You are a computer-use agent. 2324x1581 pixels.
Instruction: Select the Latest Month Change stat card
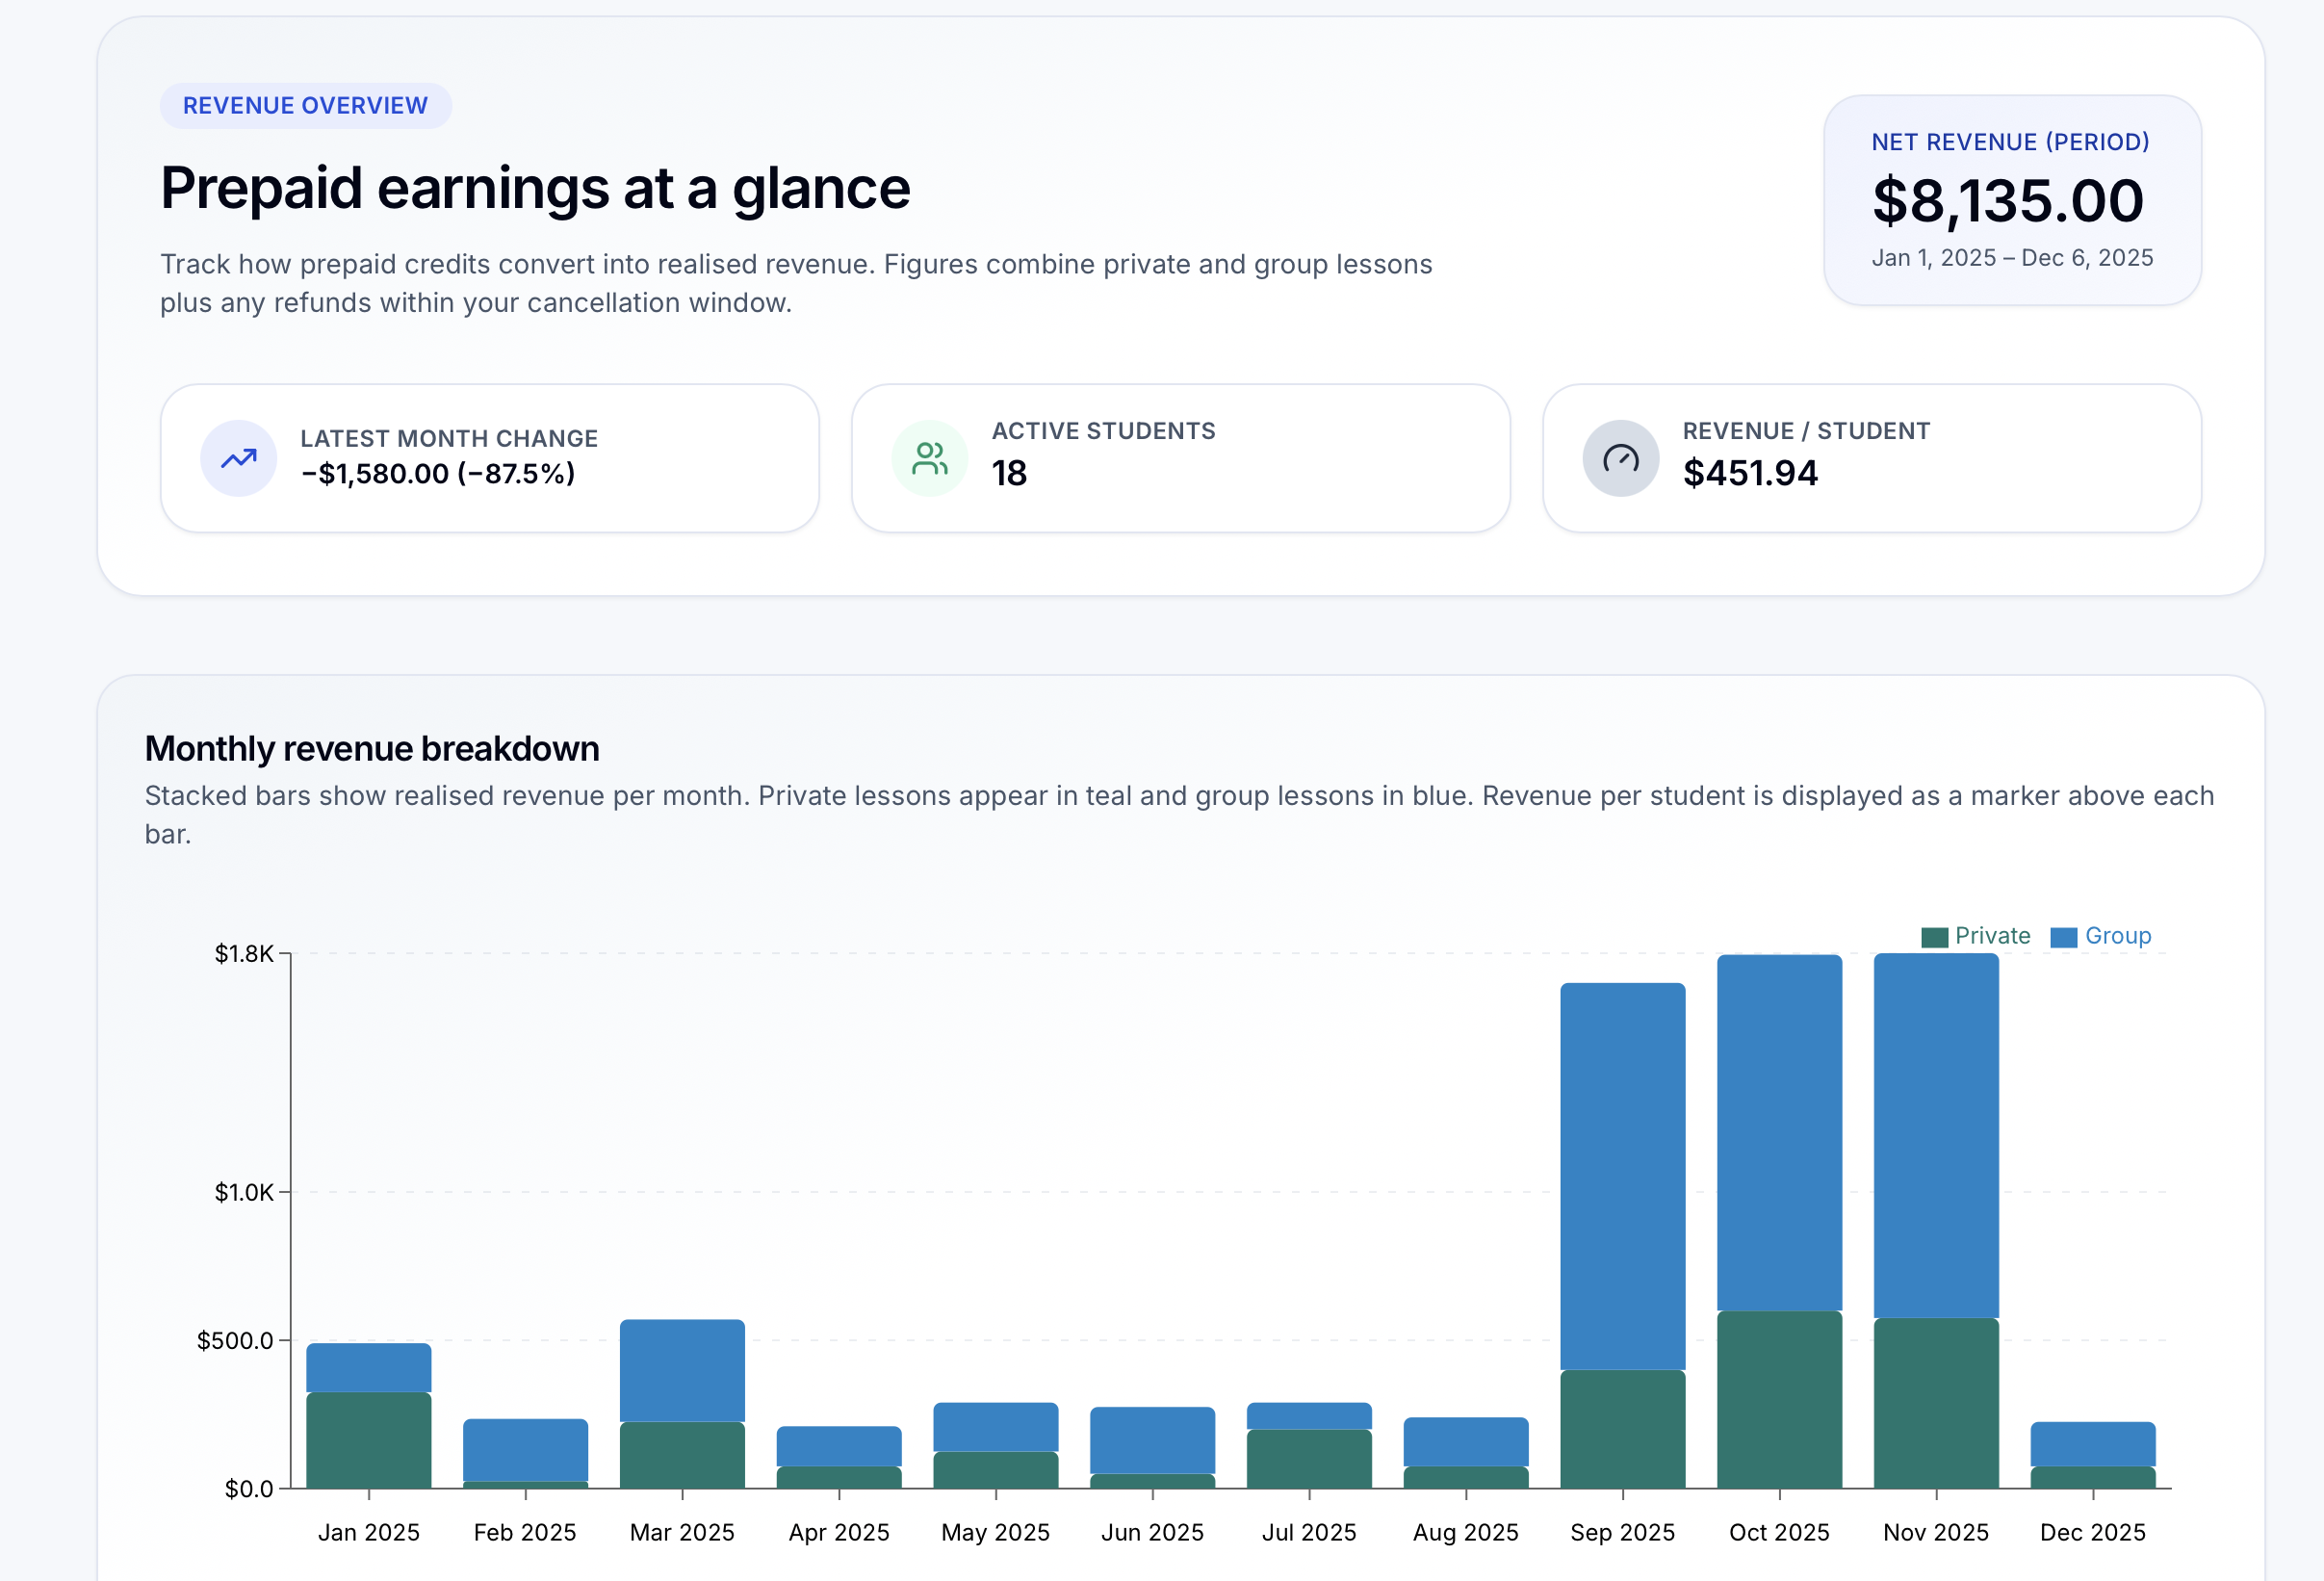coord(491,457)
